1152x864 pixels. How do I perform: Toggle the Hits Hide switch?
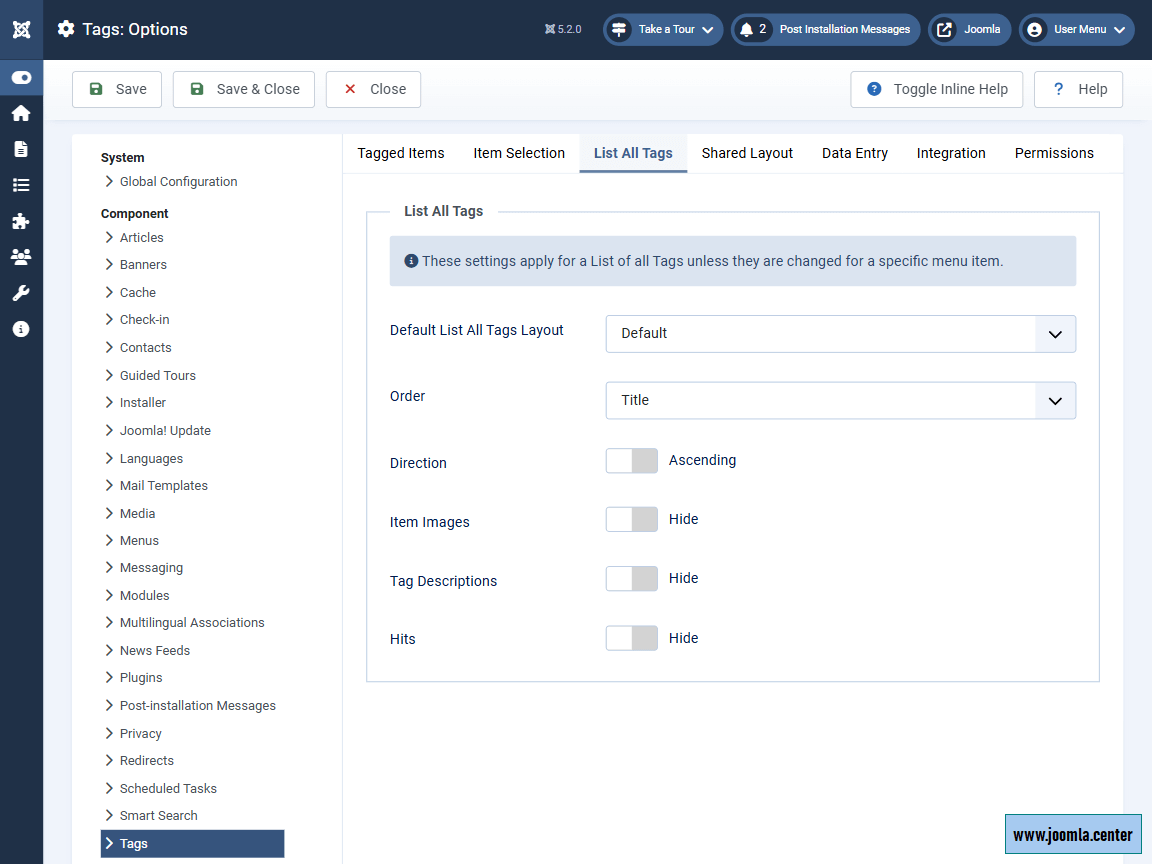(x=632, y=638)
